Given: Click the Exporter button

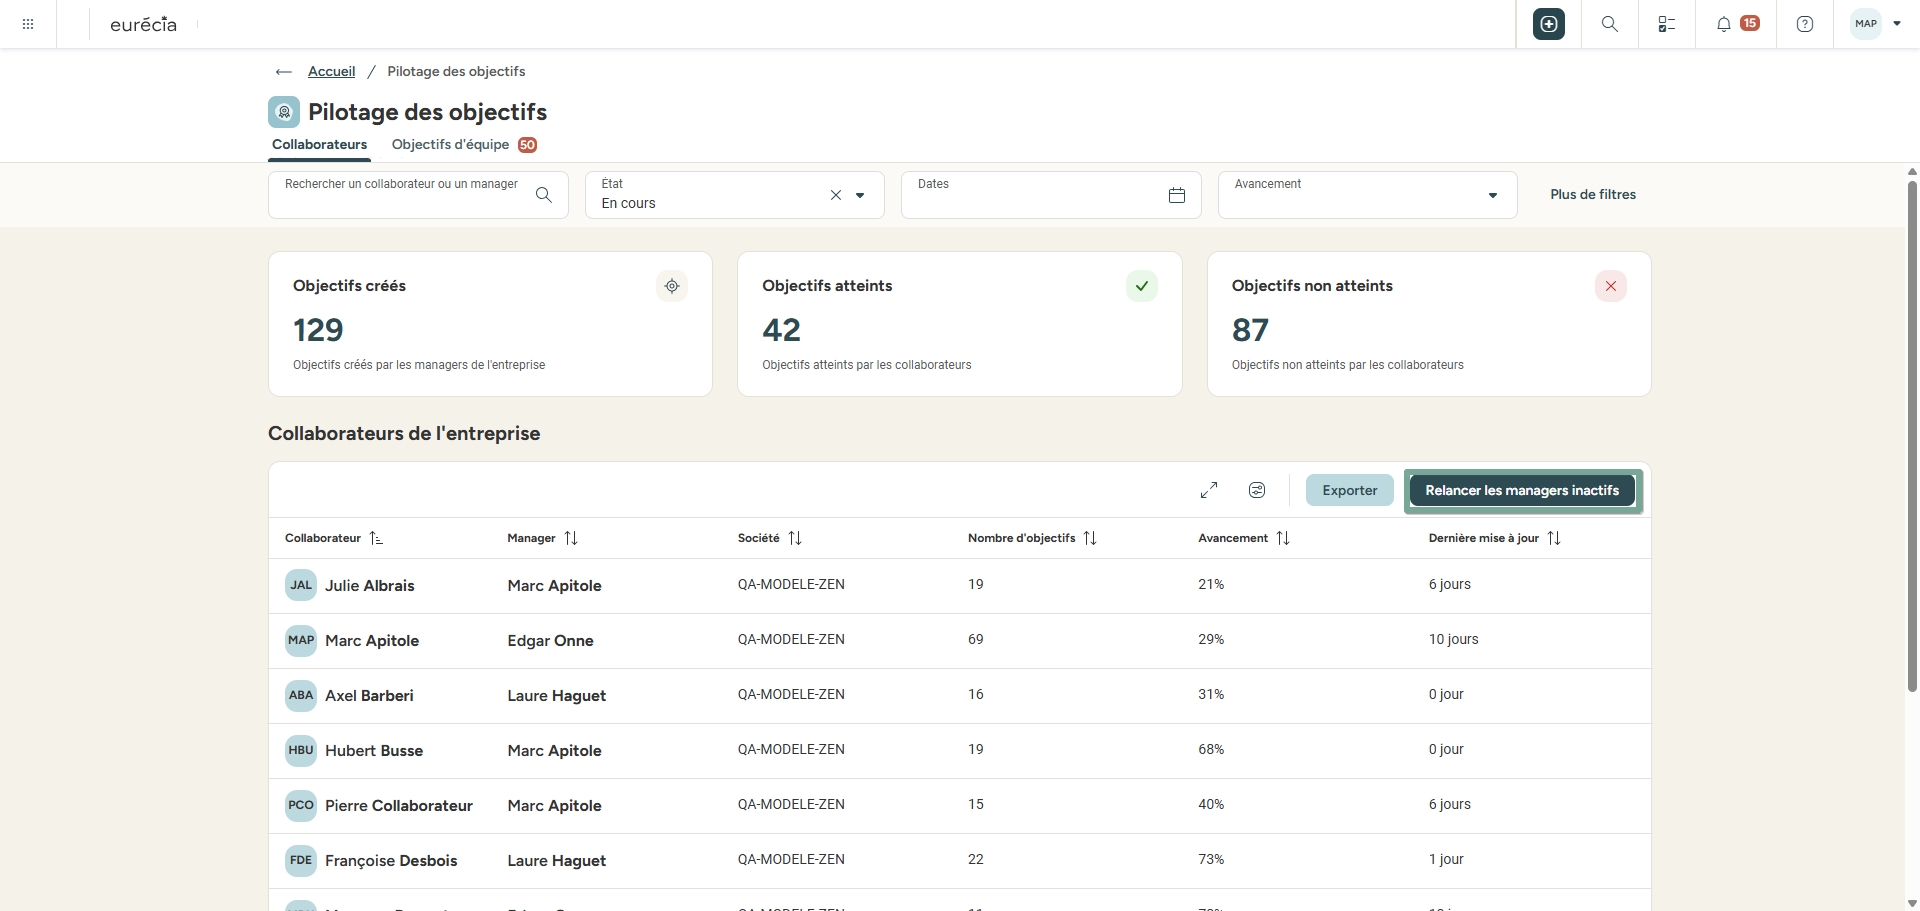Looking at the screenshot, I should [1350, 490].
